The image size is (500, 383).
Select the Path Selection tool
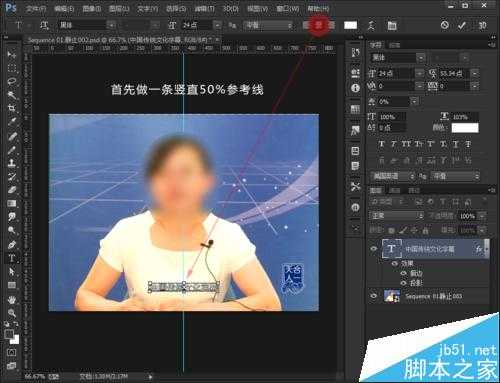tap(12, 272)
